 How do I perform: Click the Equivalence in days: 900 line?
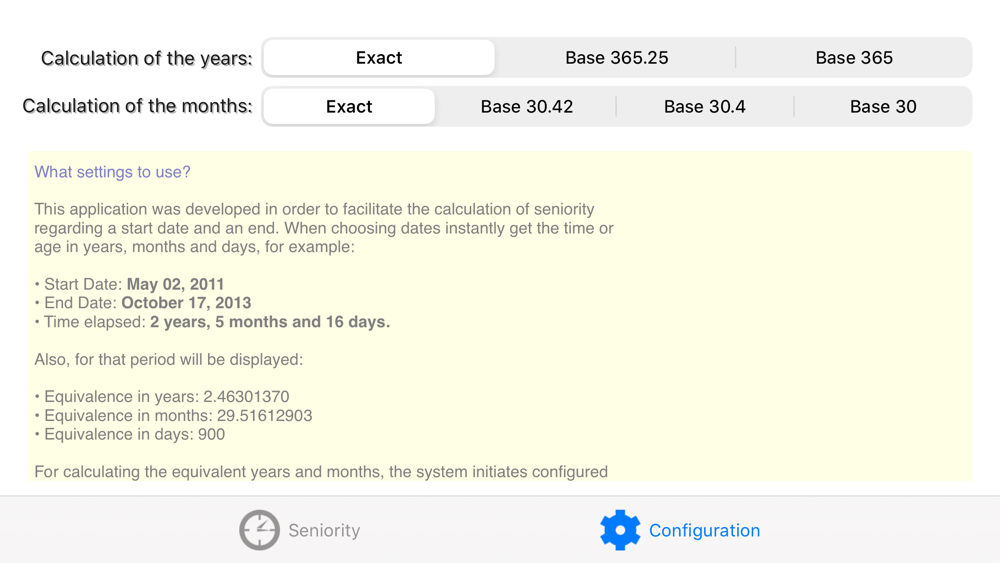[129, 434]
